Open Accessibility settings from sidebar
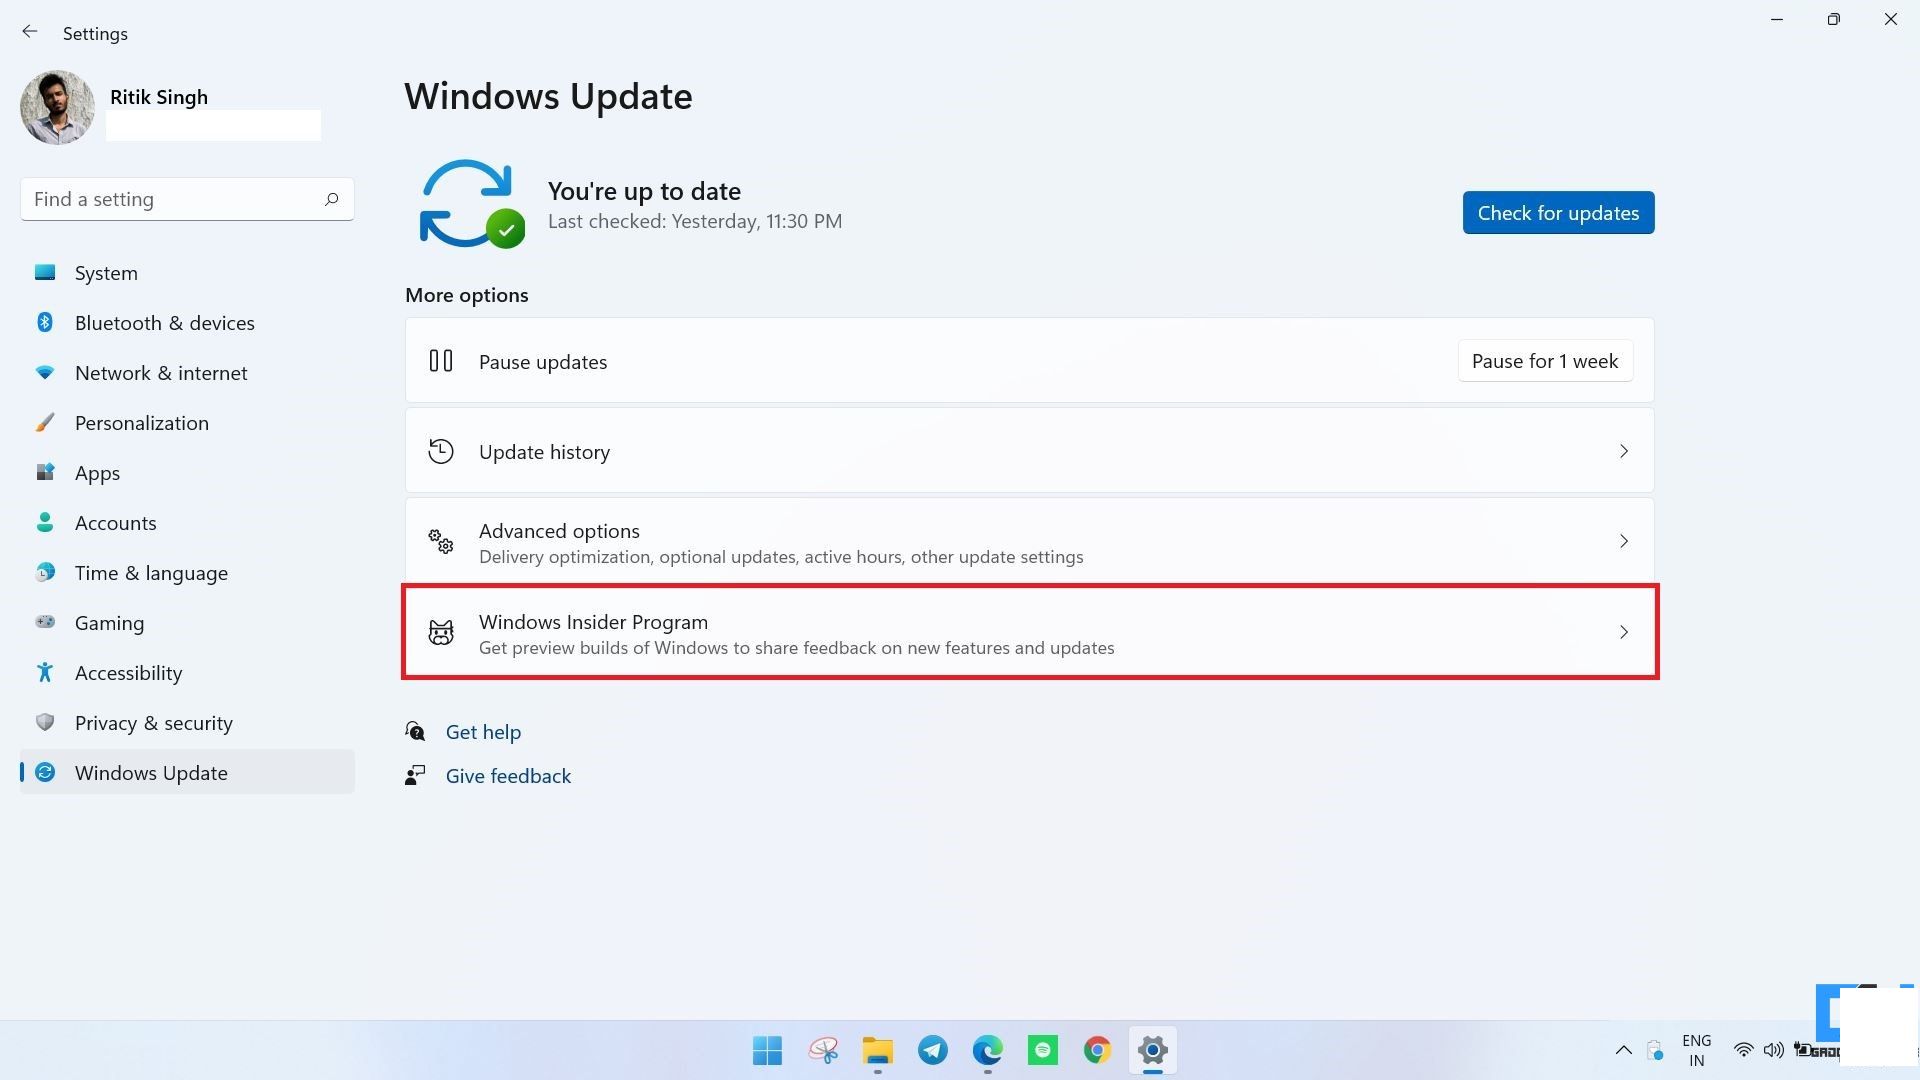 (x=128, y=671)
